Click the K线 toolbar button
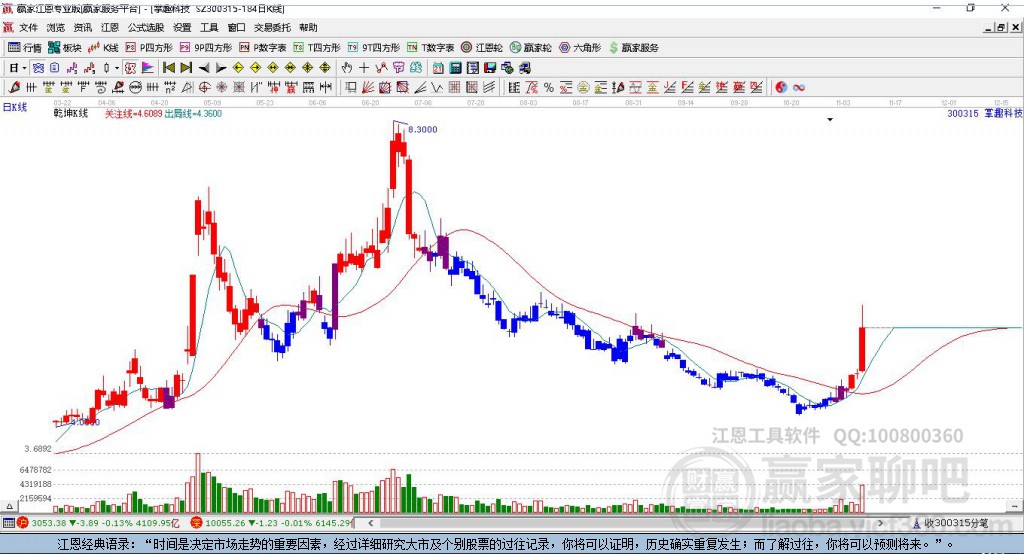1024x554 pixels. 103,48
